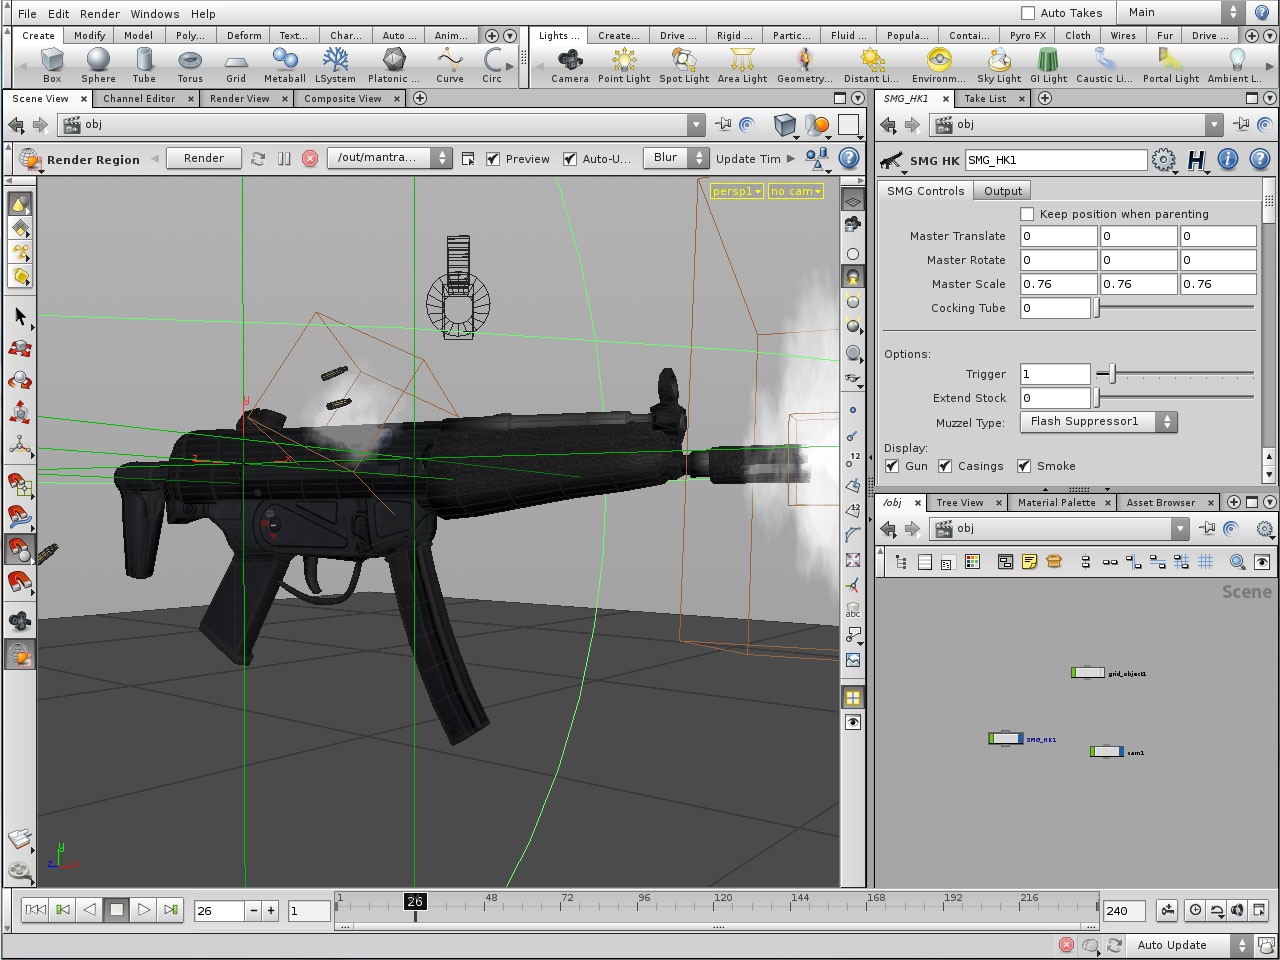Disable the Smoke display option
This screenshot has height=960, width=1280.
coord(1024,466)
